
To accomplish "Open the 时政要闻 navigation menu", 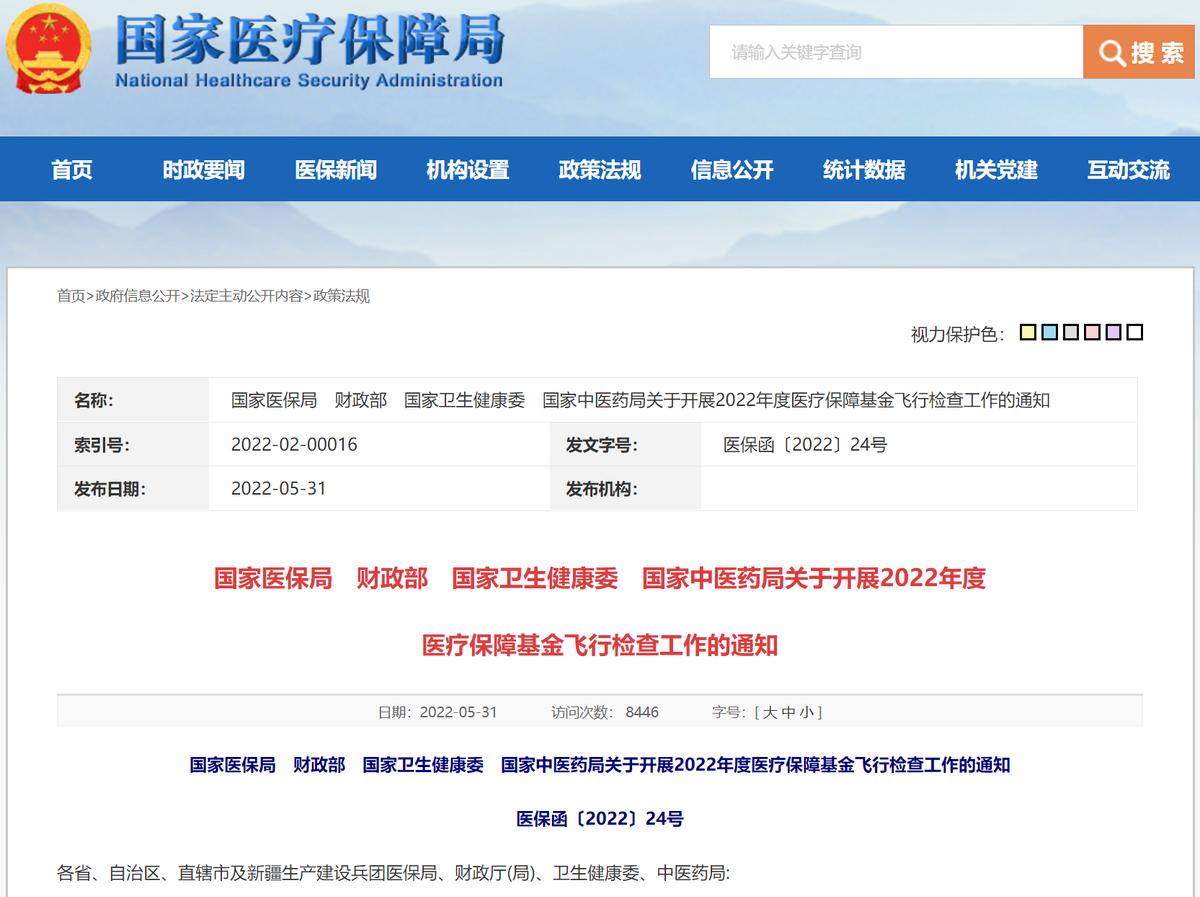I will coord(202,169).
